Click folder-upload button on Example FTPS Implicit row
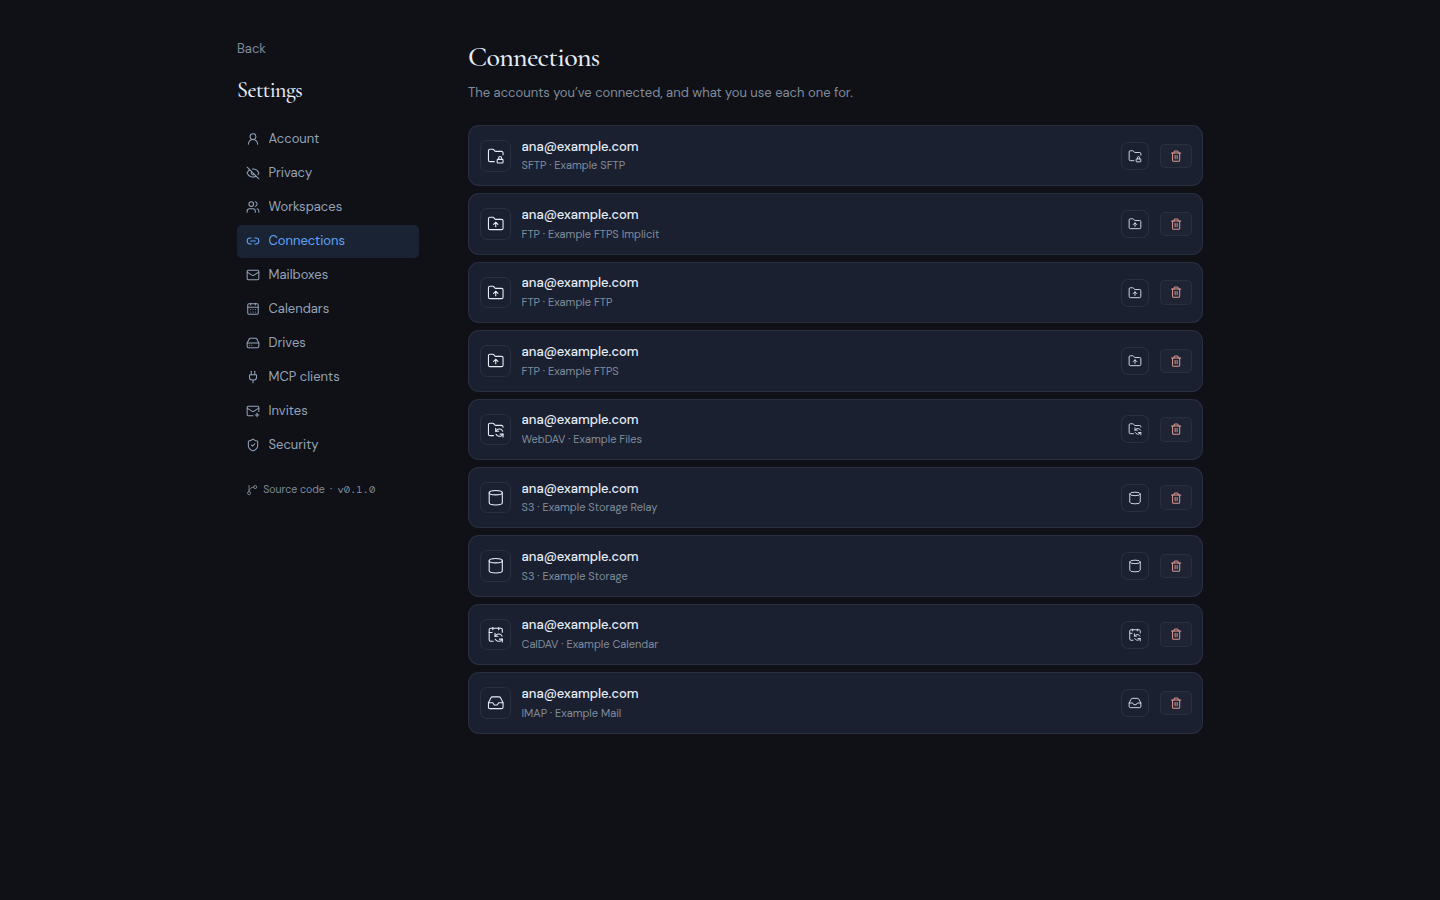 click(x=1135, y=224)
